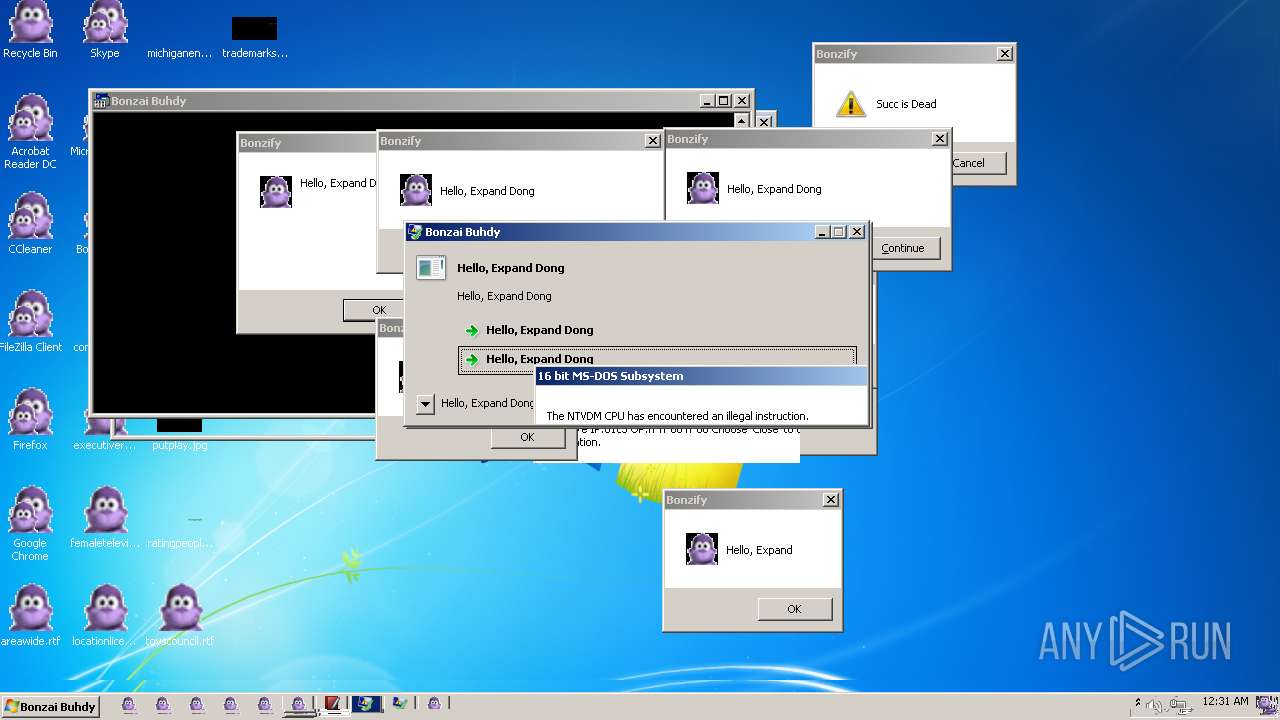1280x720 pixels.
Task: Open the Bonzai Buhdy Start button
Action: pos(50,706)
